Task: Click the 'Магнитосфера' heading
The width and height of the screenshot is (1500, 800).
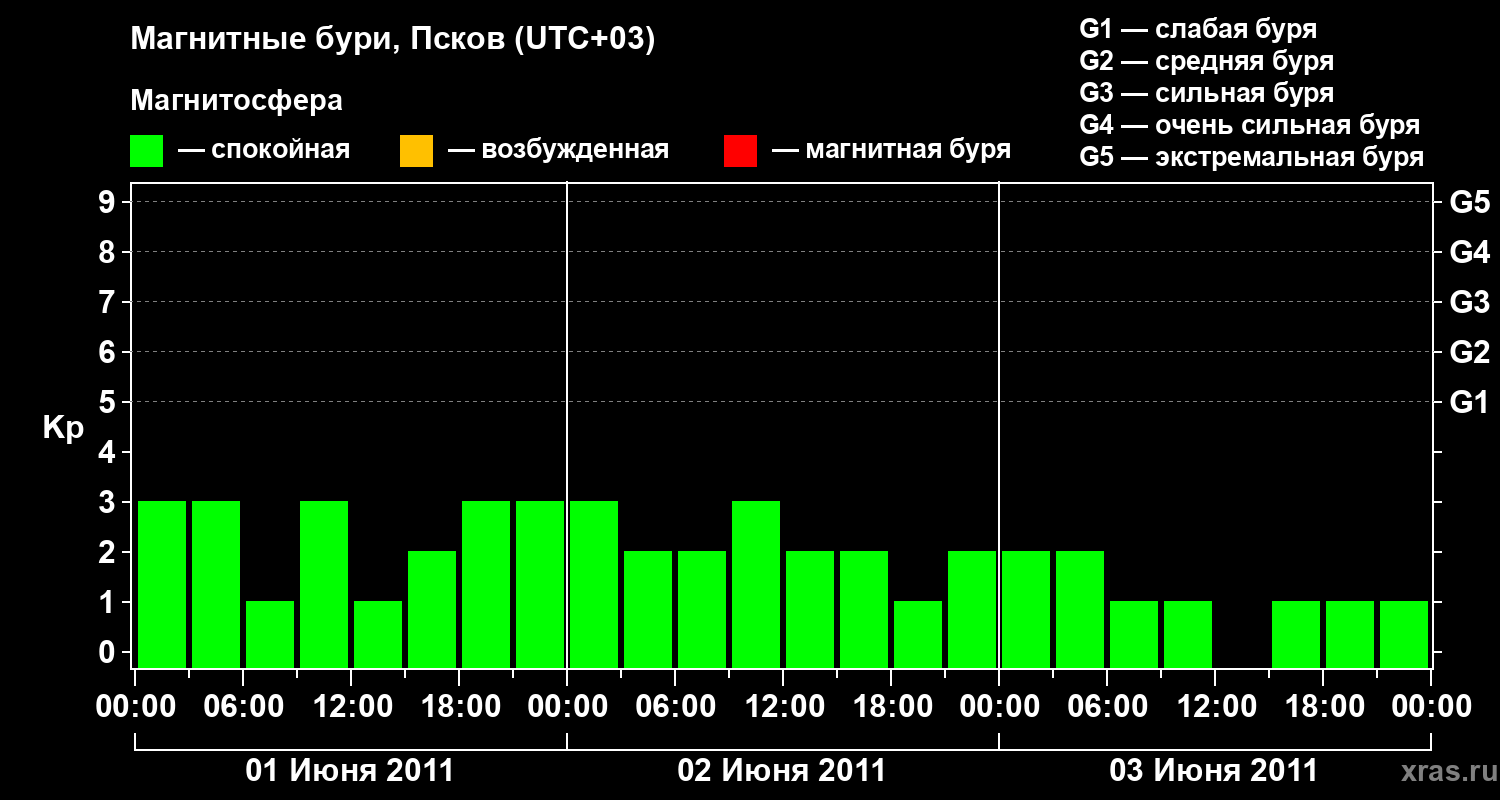Action: click(237, 101)
